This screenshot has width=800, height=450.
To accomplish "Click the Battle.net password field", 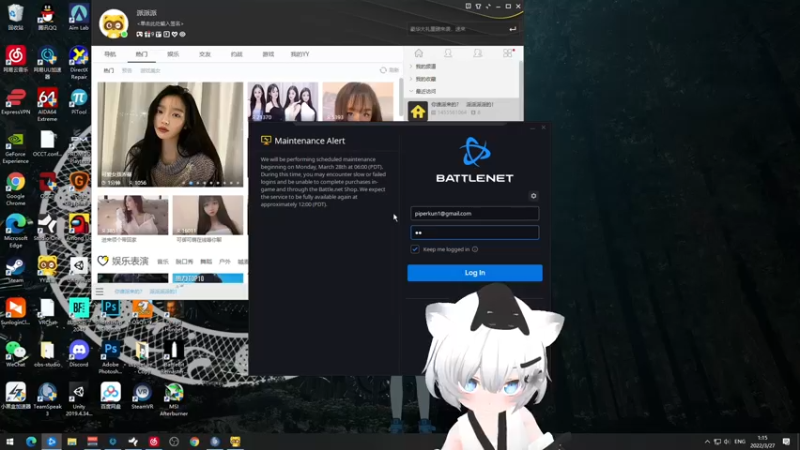I will click(x=474, y=233).
